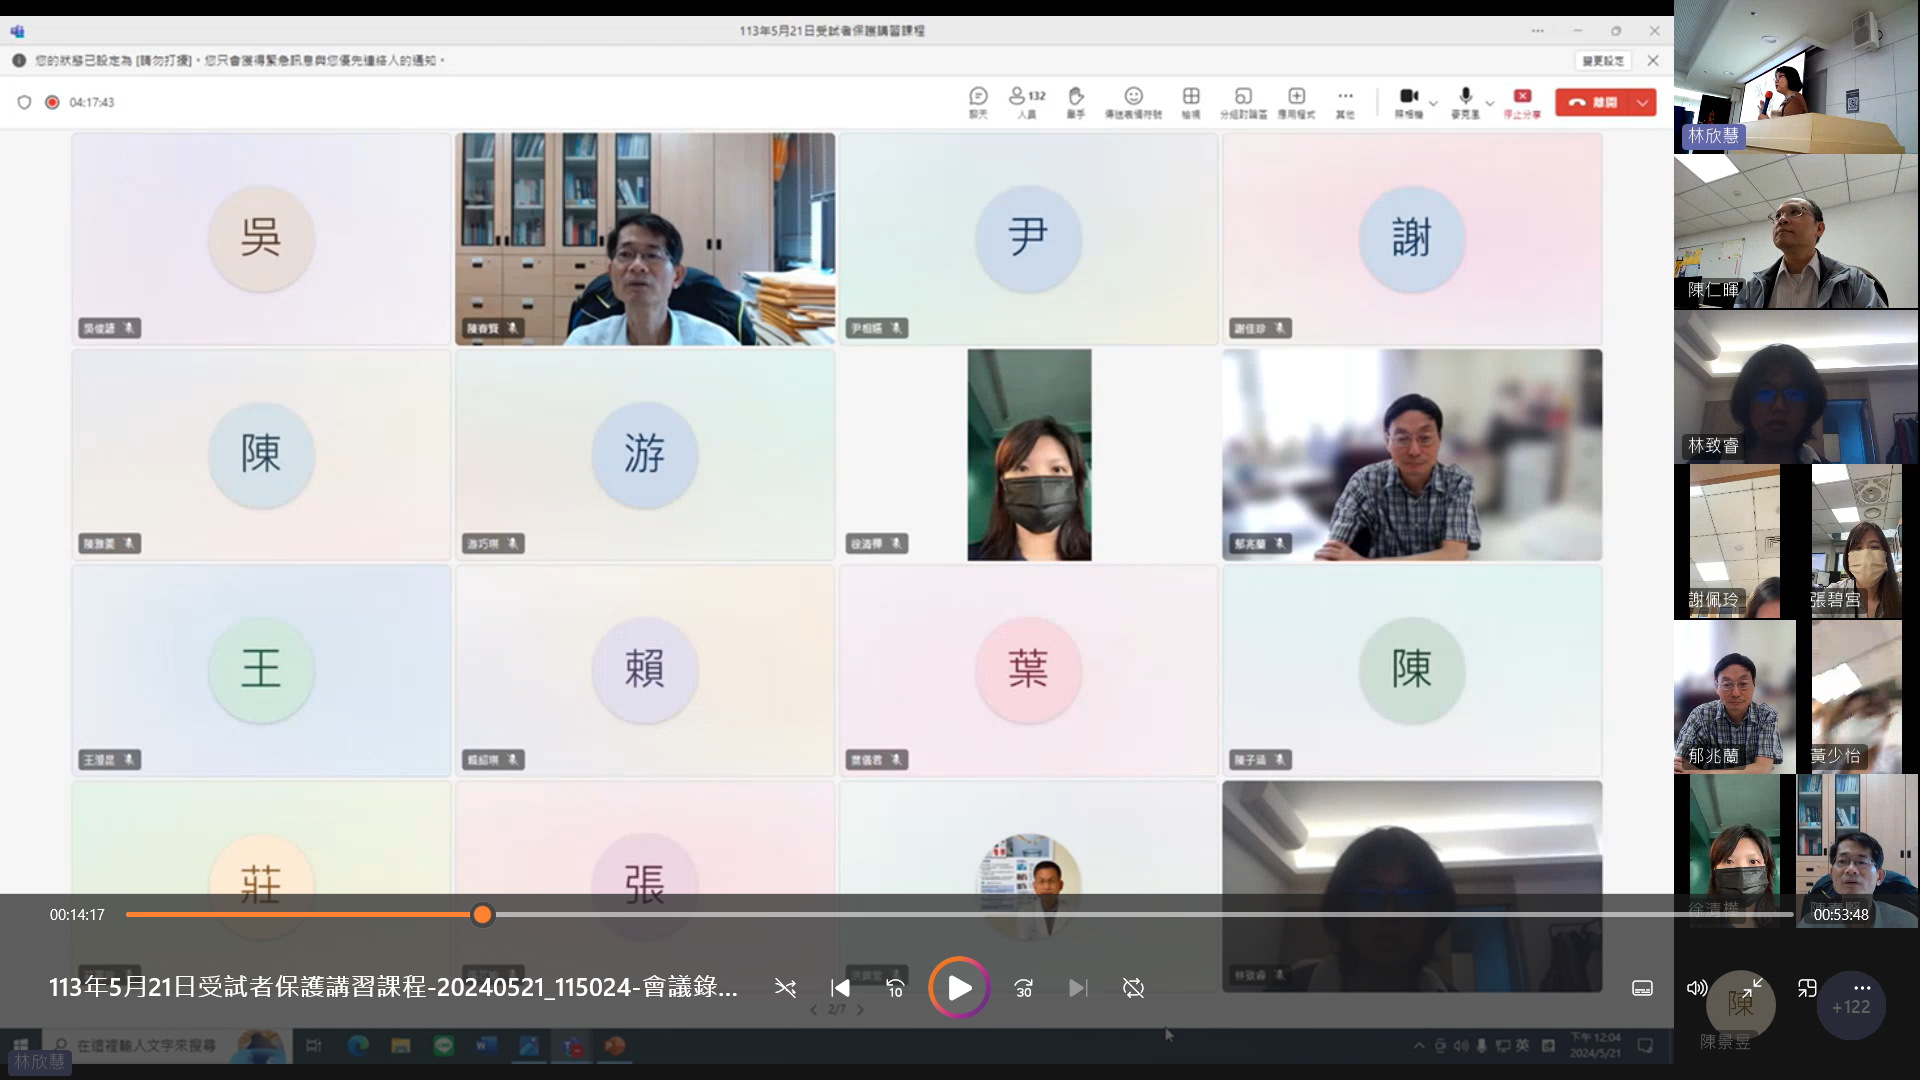Select the 賴 participant tile
Viewport: 1920px width, 1080px height.
644,670
